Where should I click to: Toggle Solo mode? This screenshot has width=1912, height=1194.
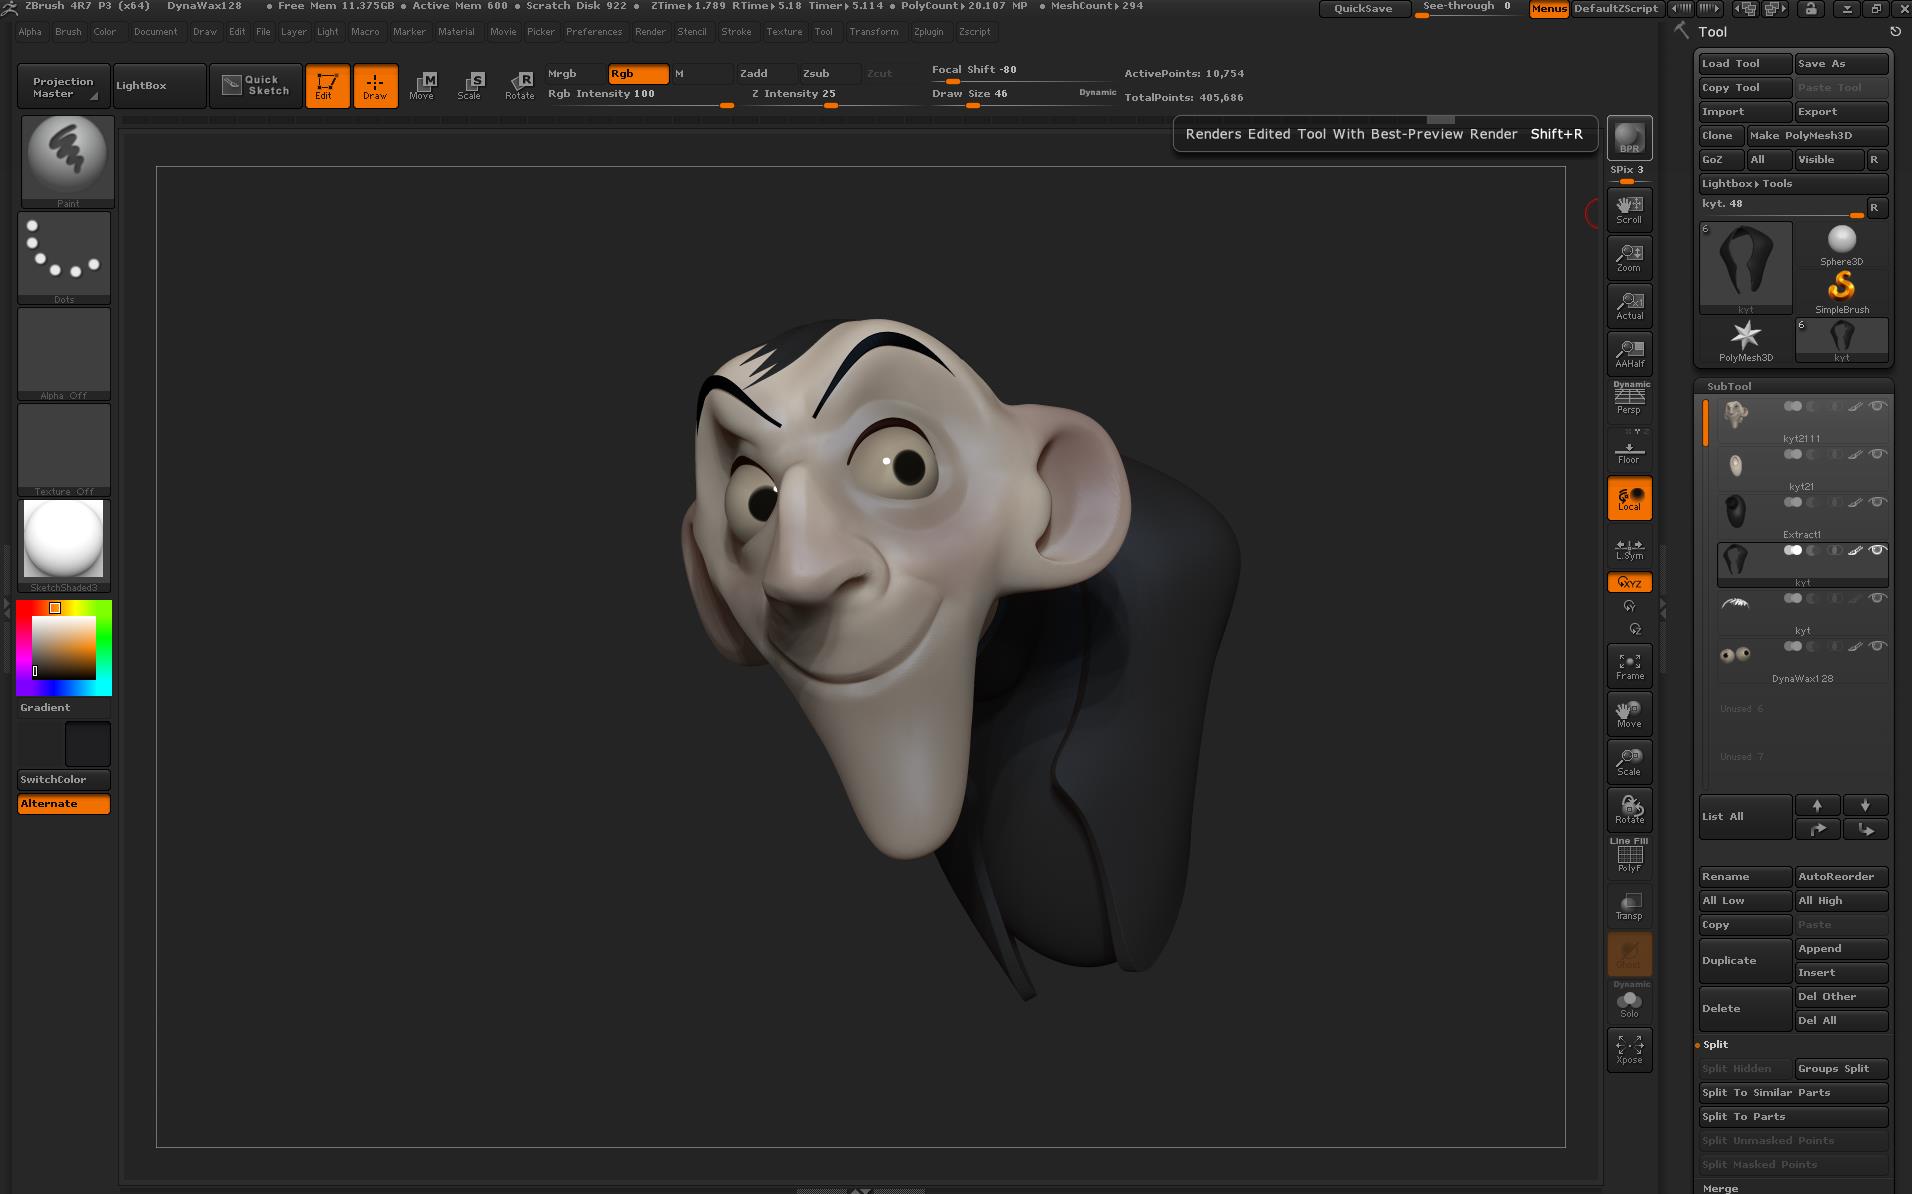click(1629, 1002)
